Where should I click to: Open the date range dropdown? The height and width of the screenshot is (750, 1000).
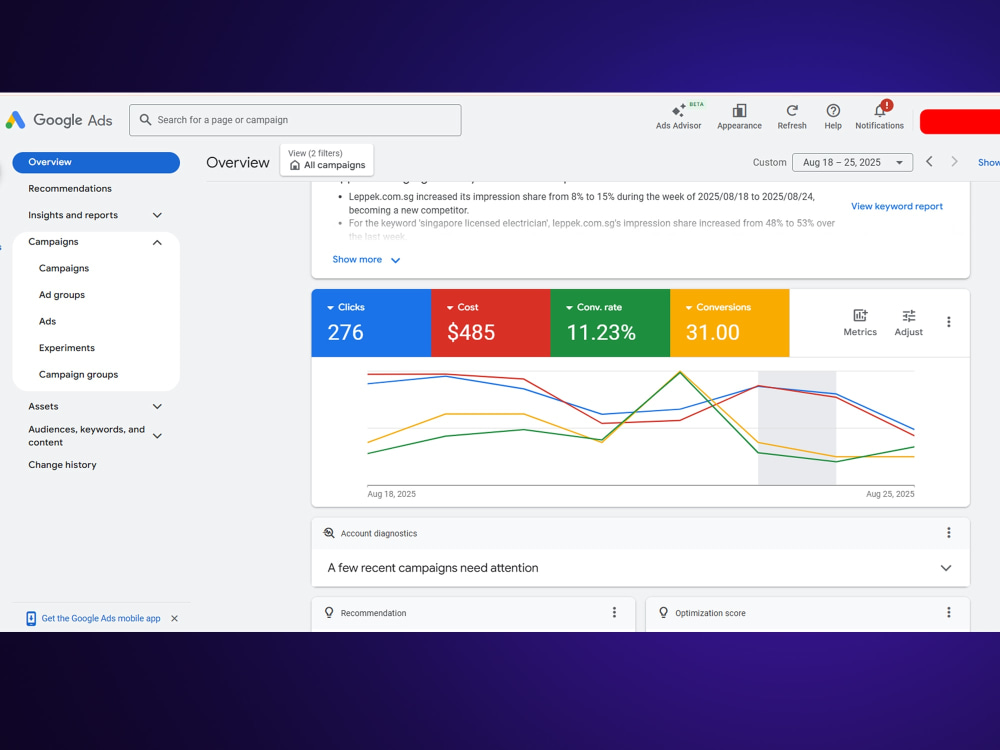(x=852, y=163)
